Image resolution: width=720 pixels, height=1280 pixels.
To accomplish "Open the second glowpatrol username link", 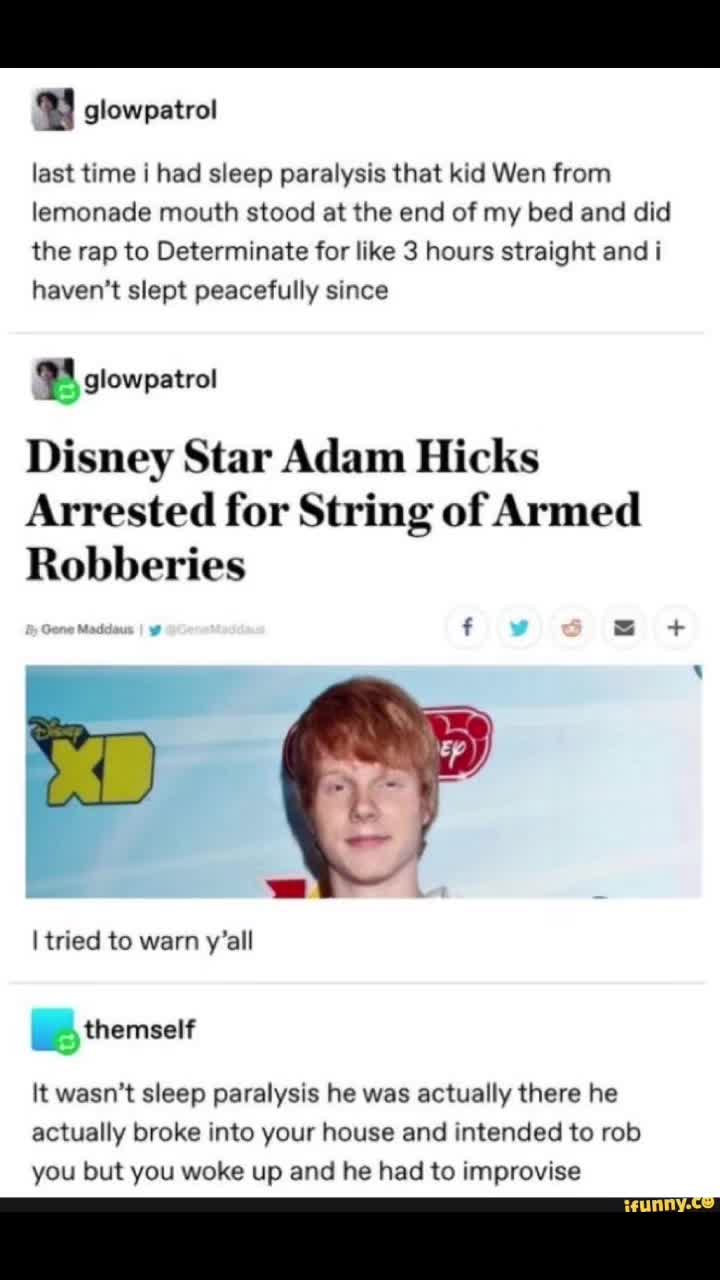I will [150, 379].
